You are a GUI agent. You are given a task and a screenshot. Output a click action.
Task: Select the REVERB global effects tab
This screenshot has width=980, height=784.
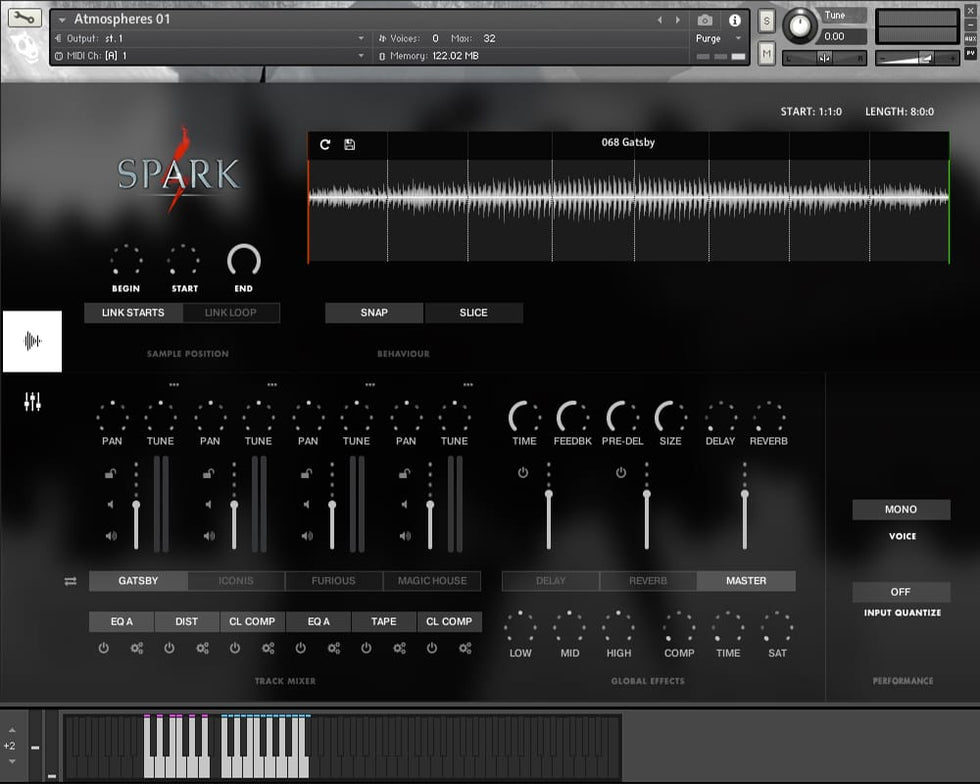[648, 581]
